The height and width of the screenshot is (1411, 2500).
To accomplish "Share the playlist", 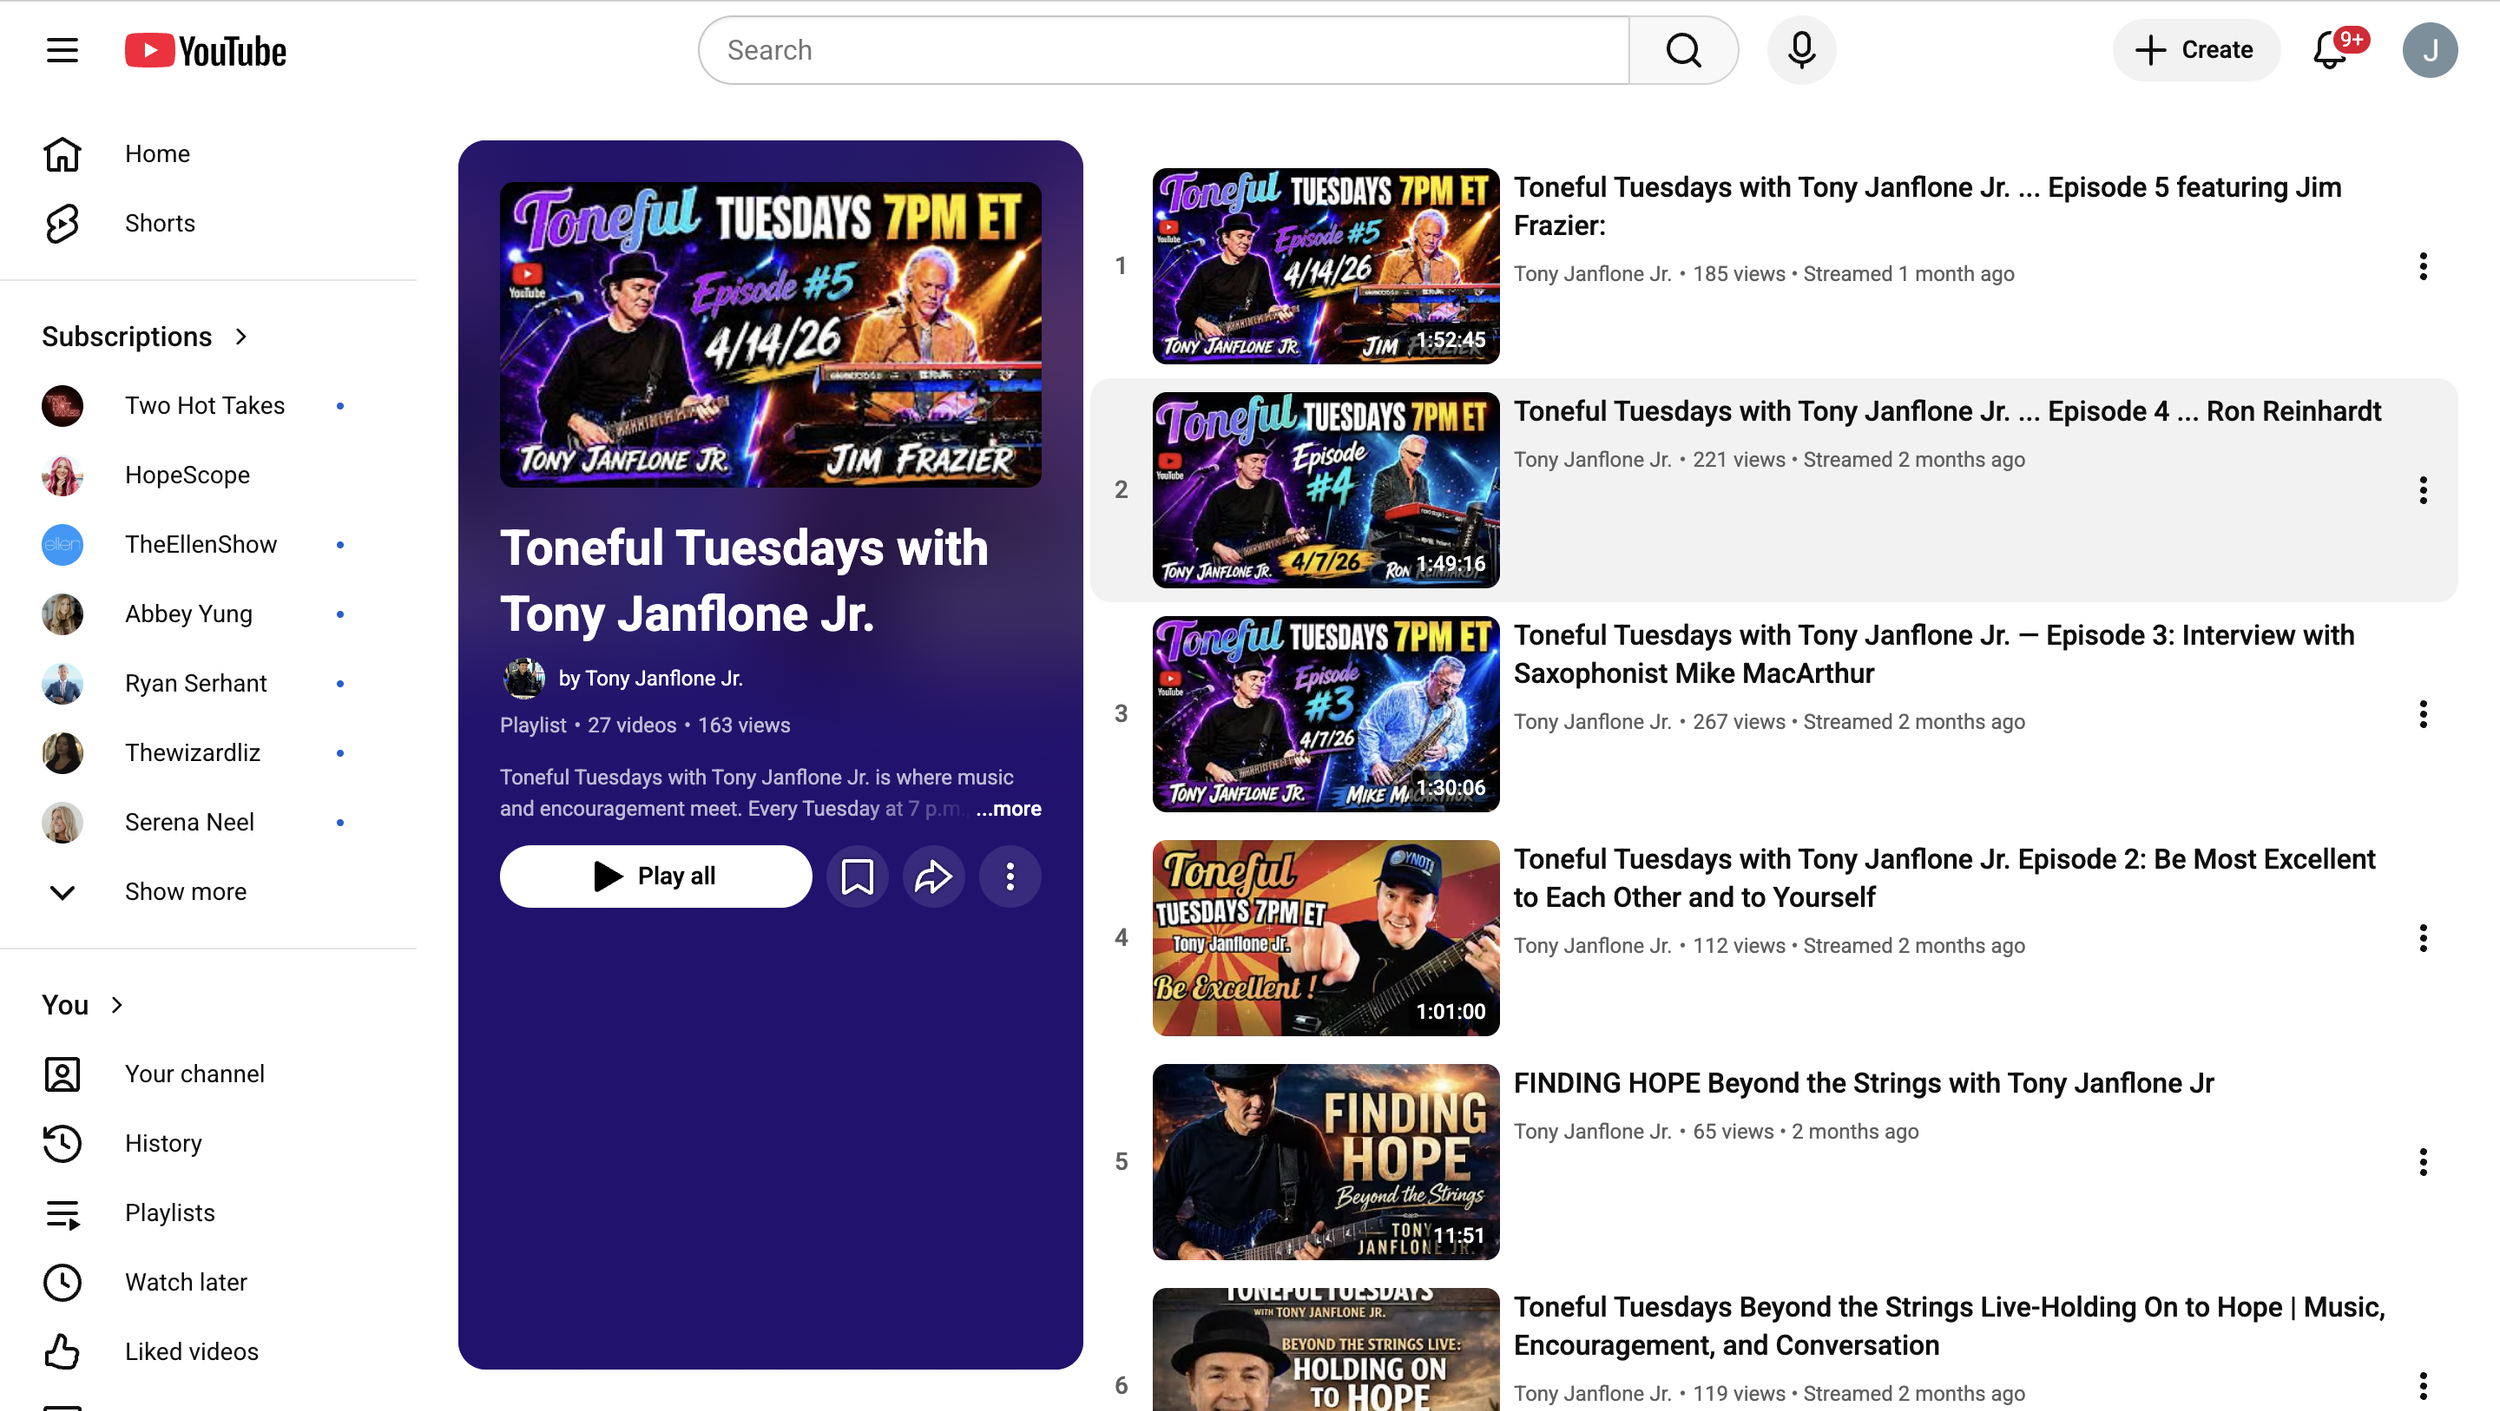I will click(933, 877).
